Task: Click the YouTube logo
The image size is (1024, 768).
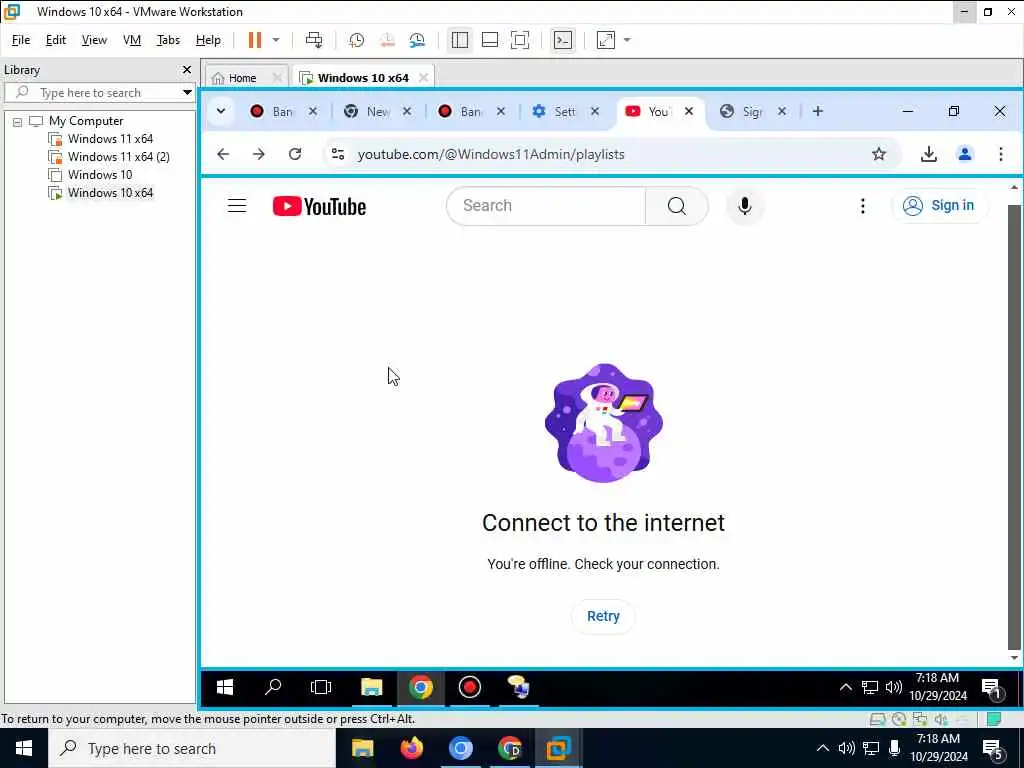Action: pyautogui.click(x=319, y=206)
